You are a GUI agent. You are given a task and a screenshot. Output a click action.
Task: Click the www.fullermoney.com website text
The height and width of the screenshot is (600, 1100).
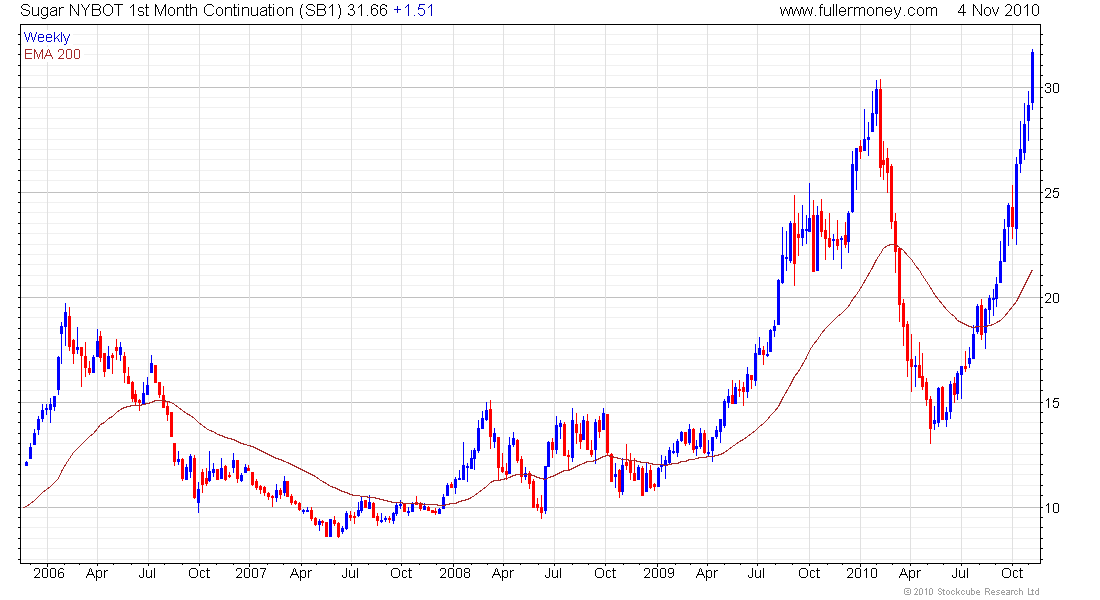coord(858,11)
